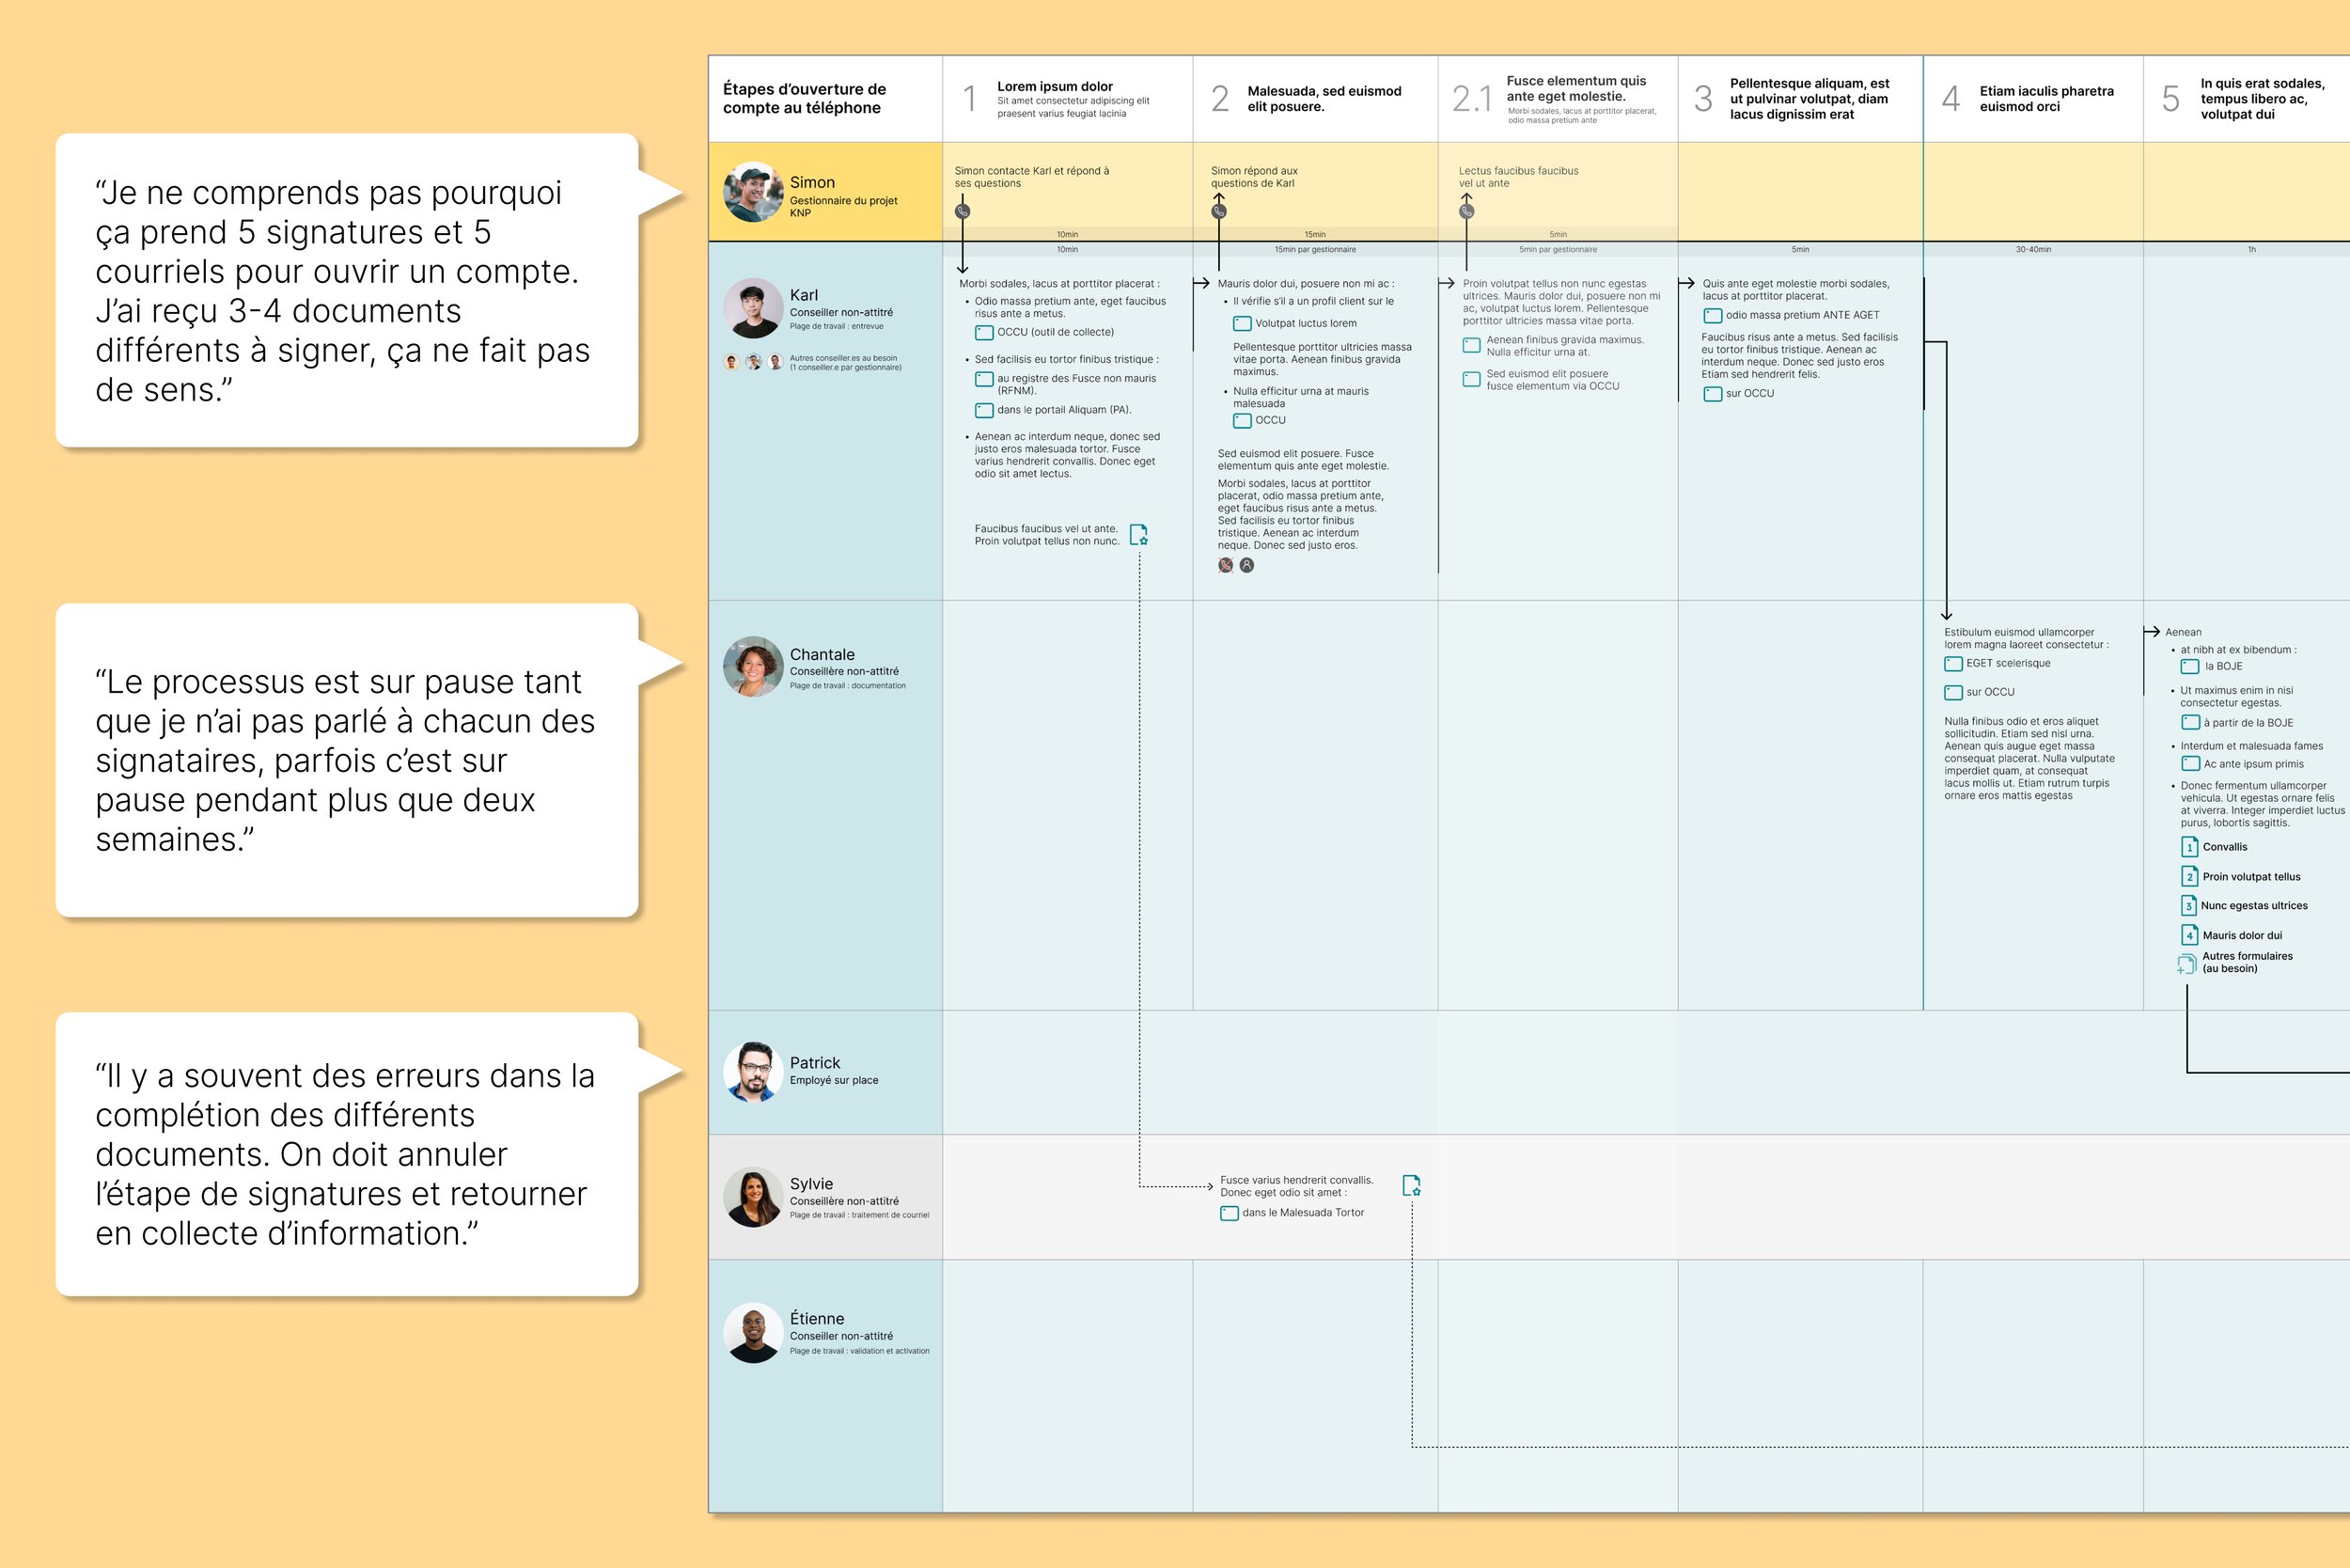Click window icon beside 'OCCU (outil de collecte)'
Viewport: 2350px width, 1568px height.
pos(984,333)
